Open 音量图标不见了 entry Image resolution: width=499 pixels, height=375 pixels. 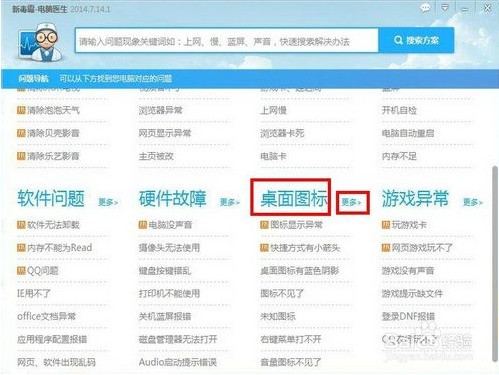[291, 362]
